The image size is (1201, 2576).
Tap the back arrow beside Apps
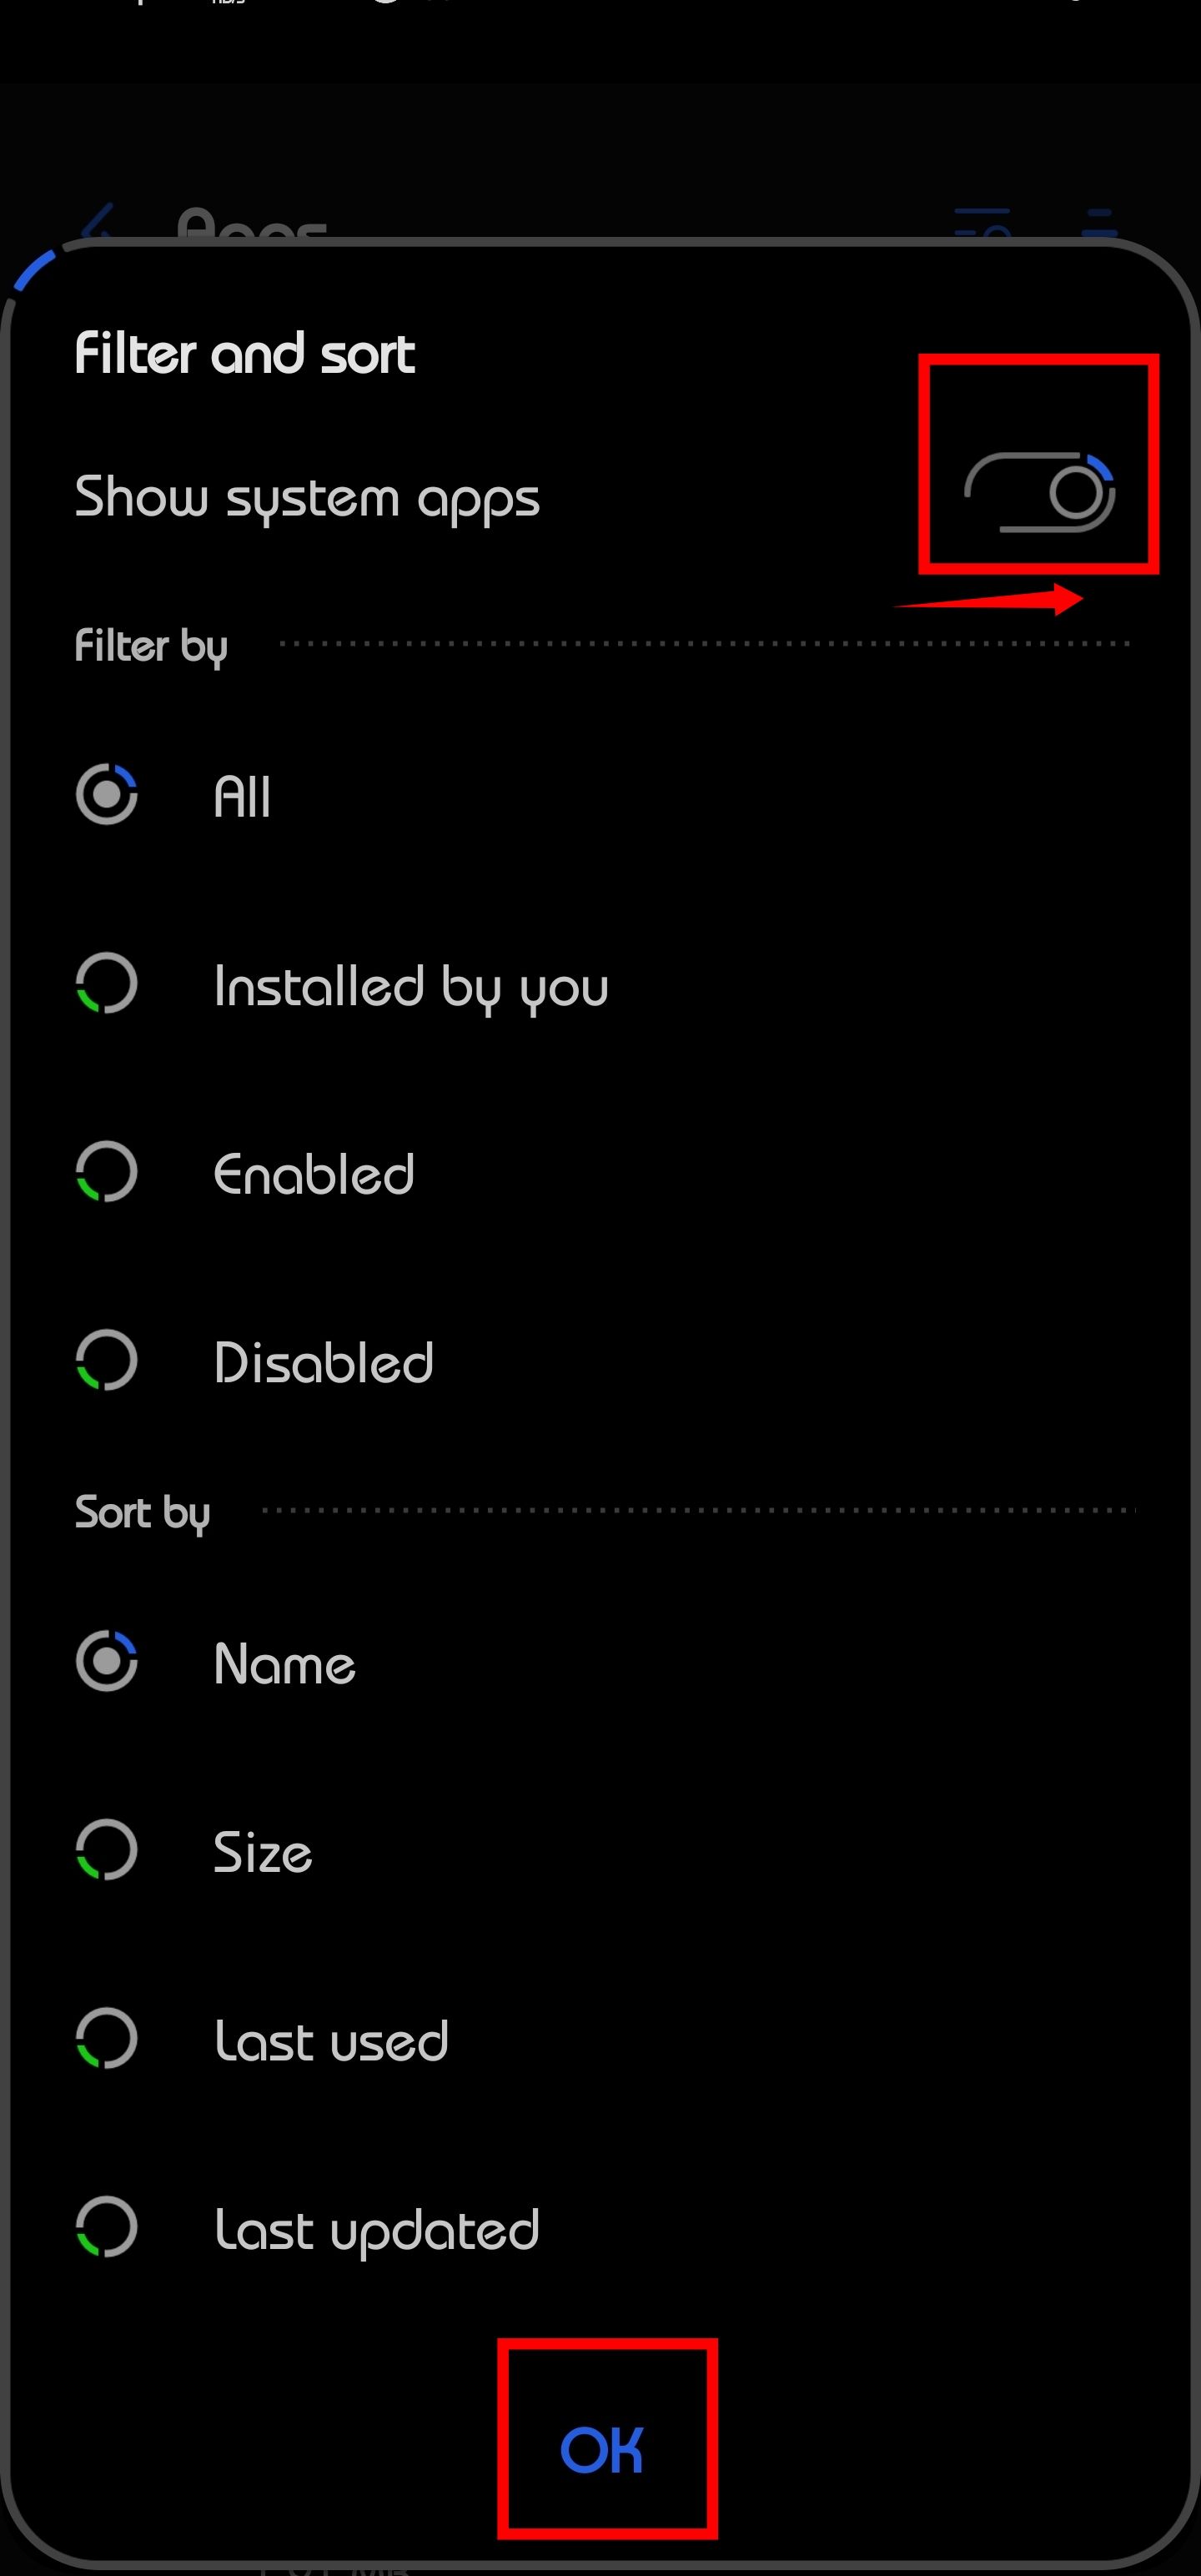[x=98, y=224]
